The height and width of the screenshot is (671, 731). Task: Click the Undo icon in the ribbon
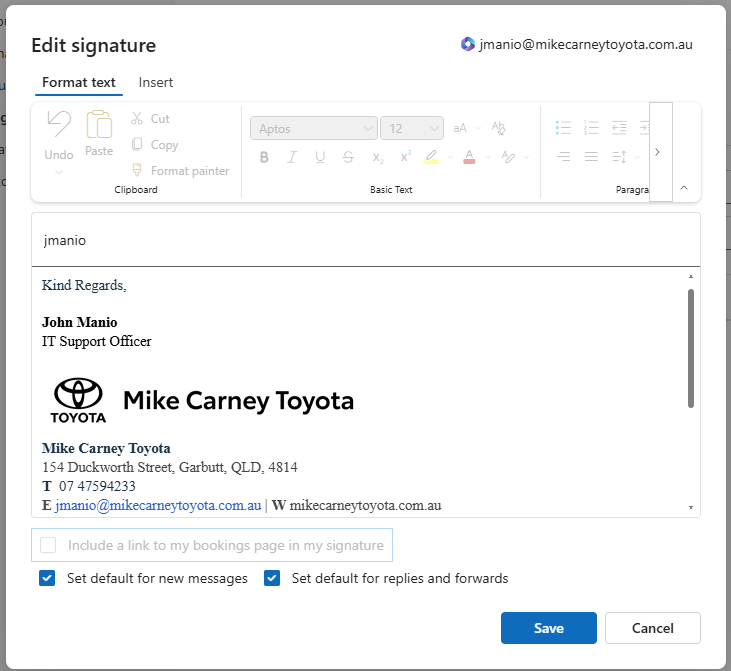tap(59, 125)
